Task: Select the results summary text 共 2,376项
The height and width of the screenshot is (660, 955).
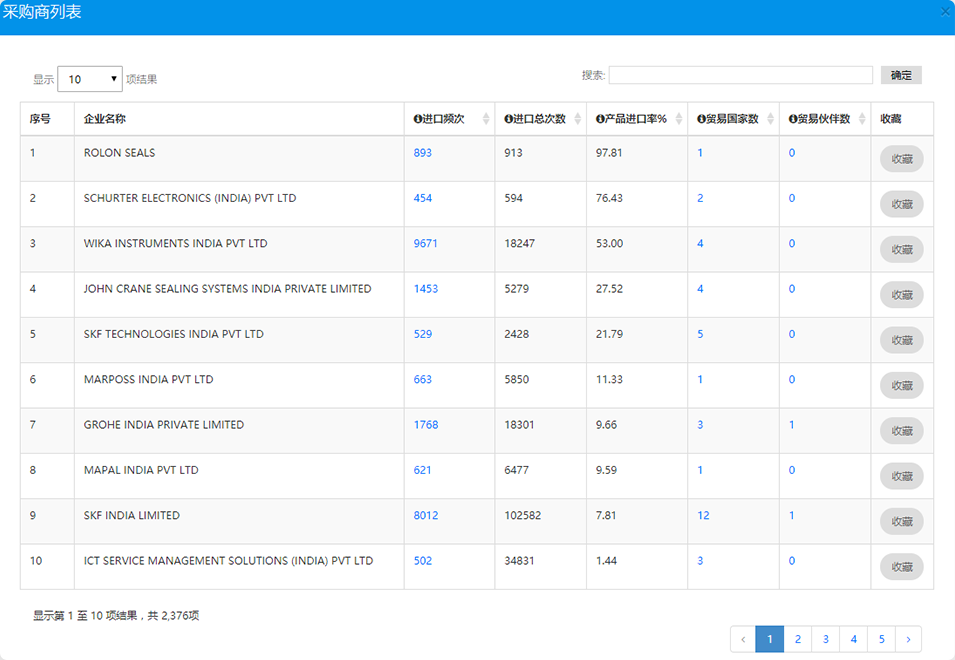Action: [x=173, y=616]
